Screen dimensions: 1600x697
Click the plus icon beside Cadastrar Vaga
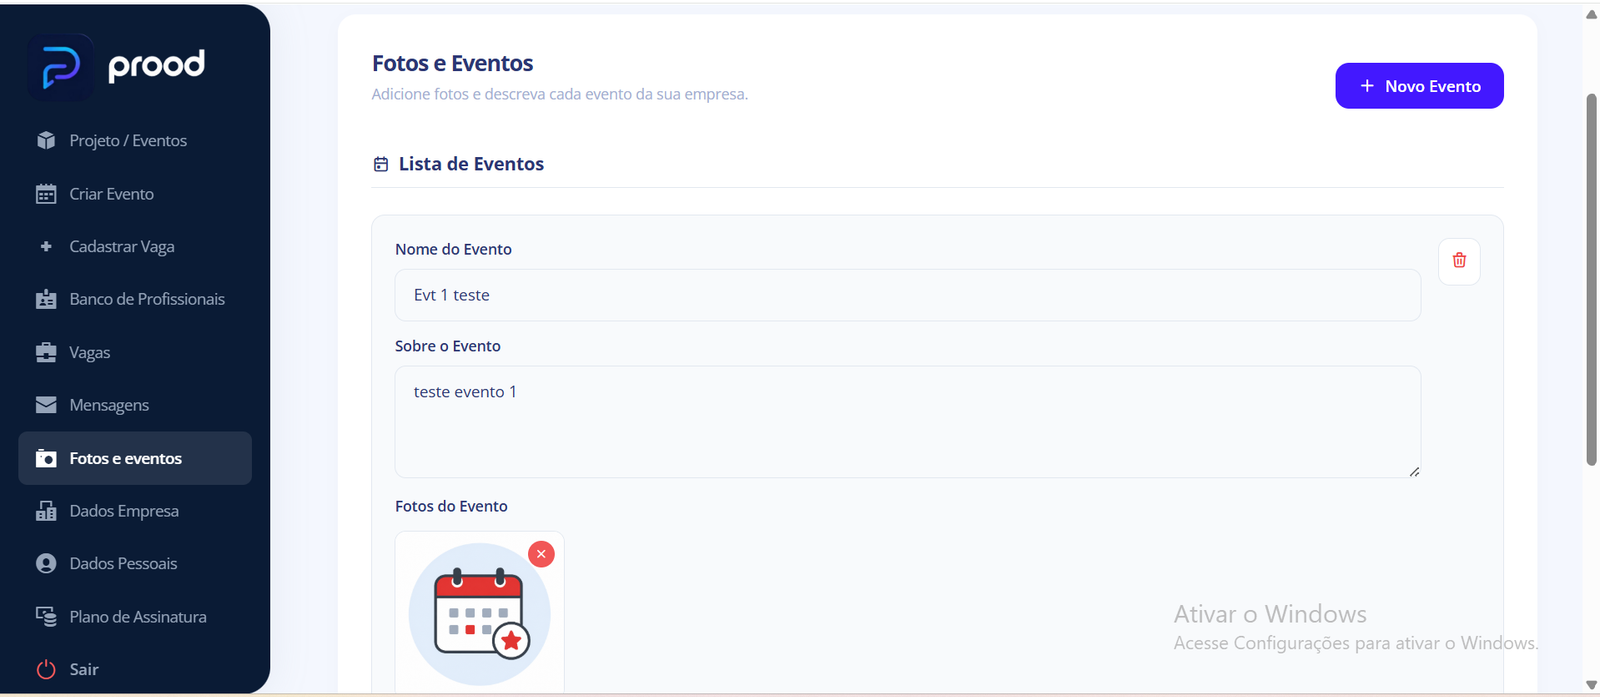tap(46, 246)
